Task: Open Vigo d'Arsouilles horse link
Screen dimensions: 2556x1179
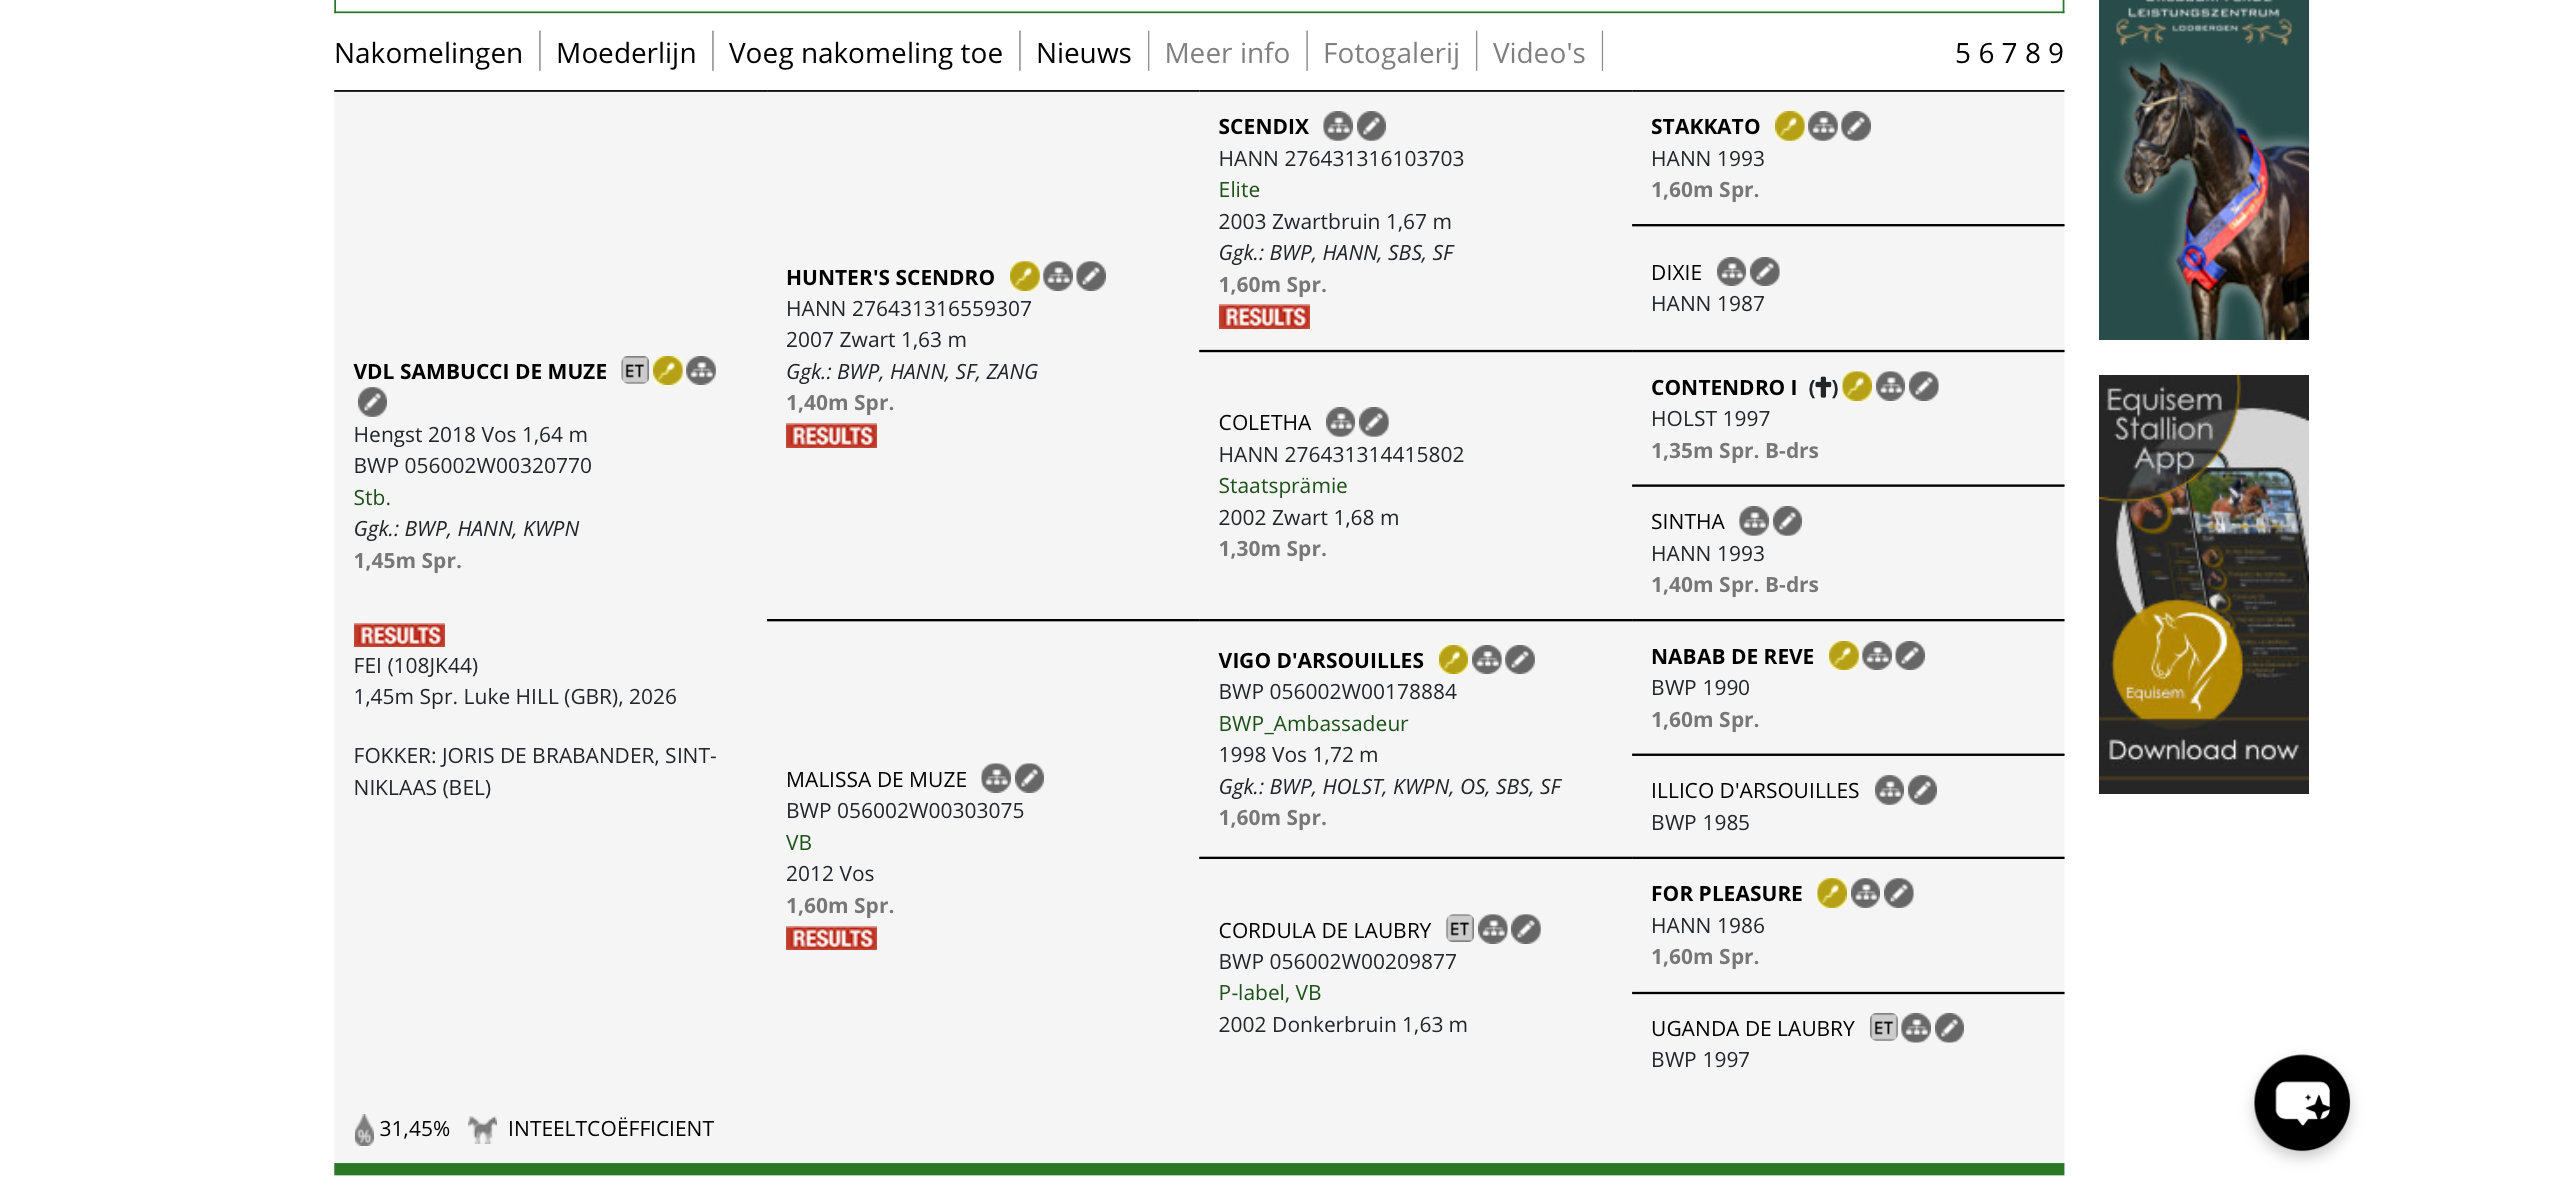Action: click(x=1321, y=660)
